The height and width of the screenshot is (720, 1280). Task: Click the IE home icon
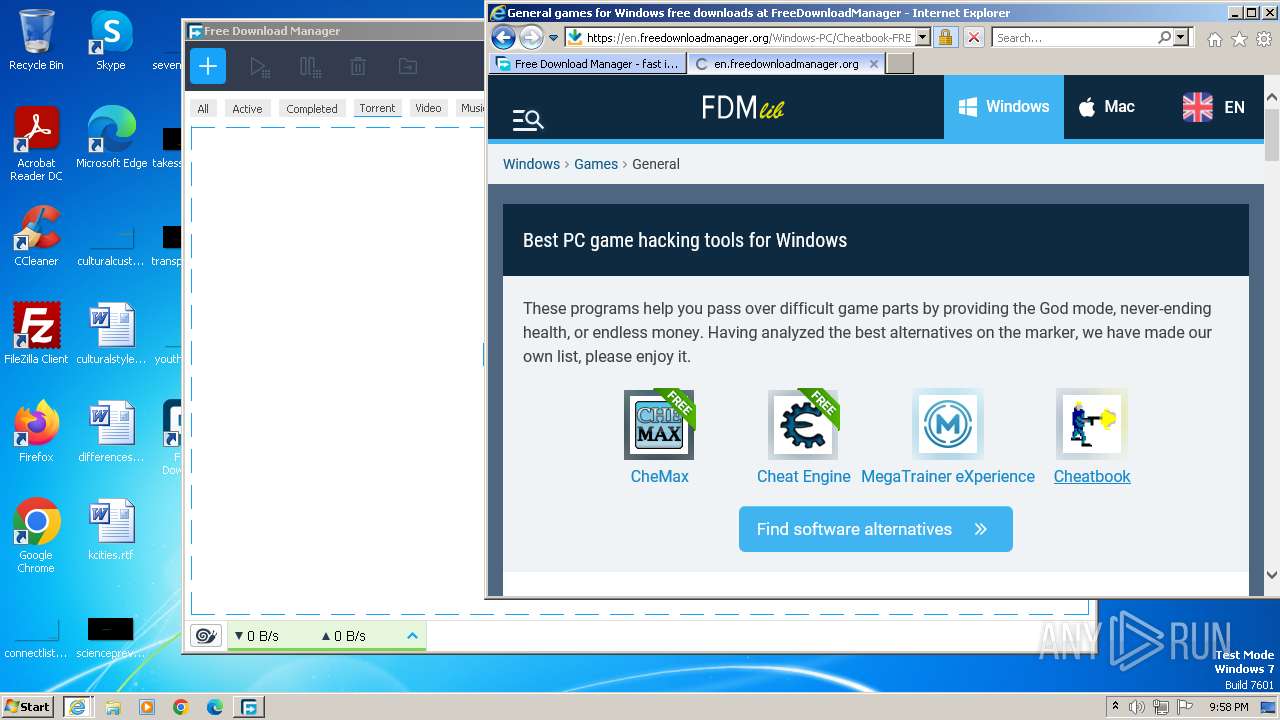[1214, 39]
